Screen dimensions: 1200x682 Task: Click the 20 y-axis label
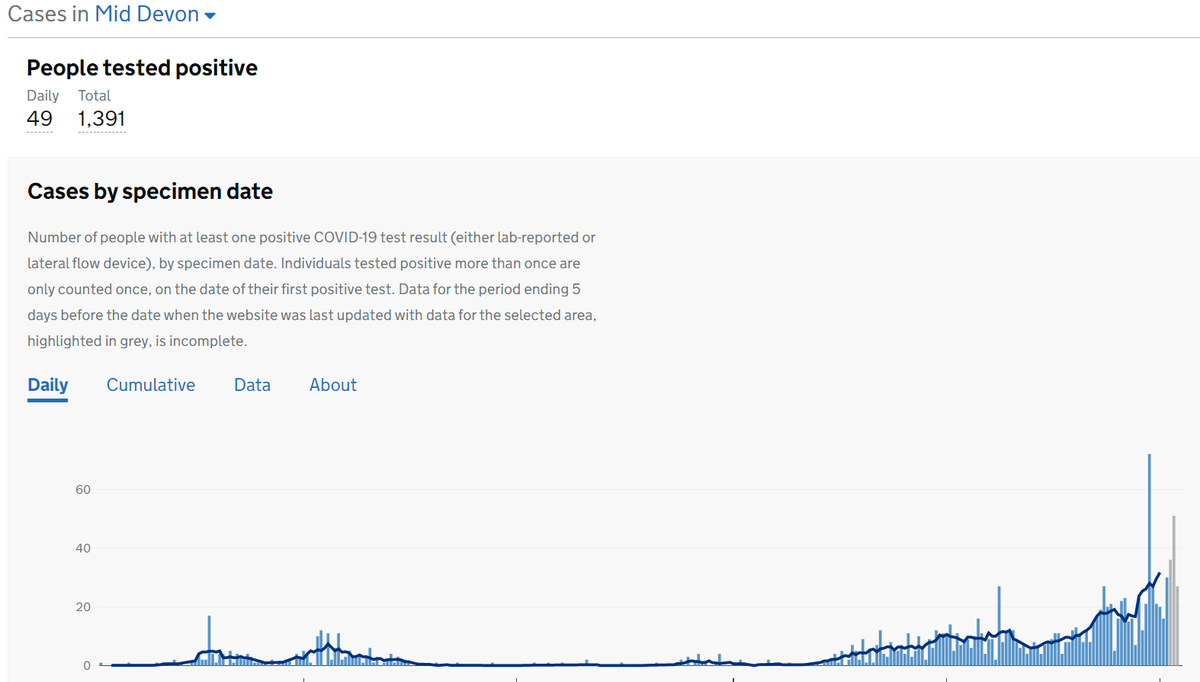pos(82,607)
